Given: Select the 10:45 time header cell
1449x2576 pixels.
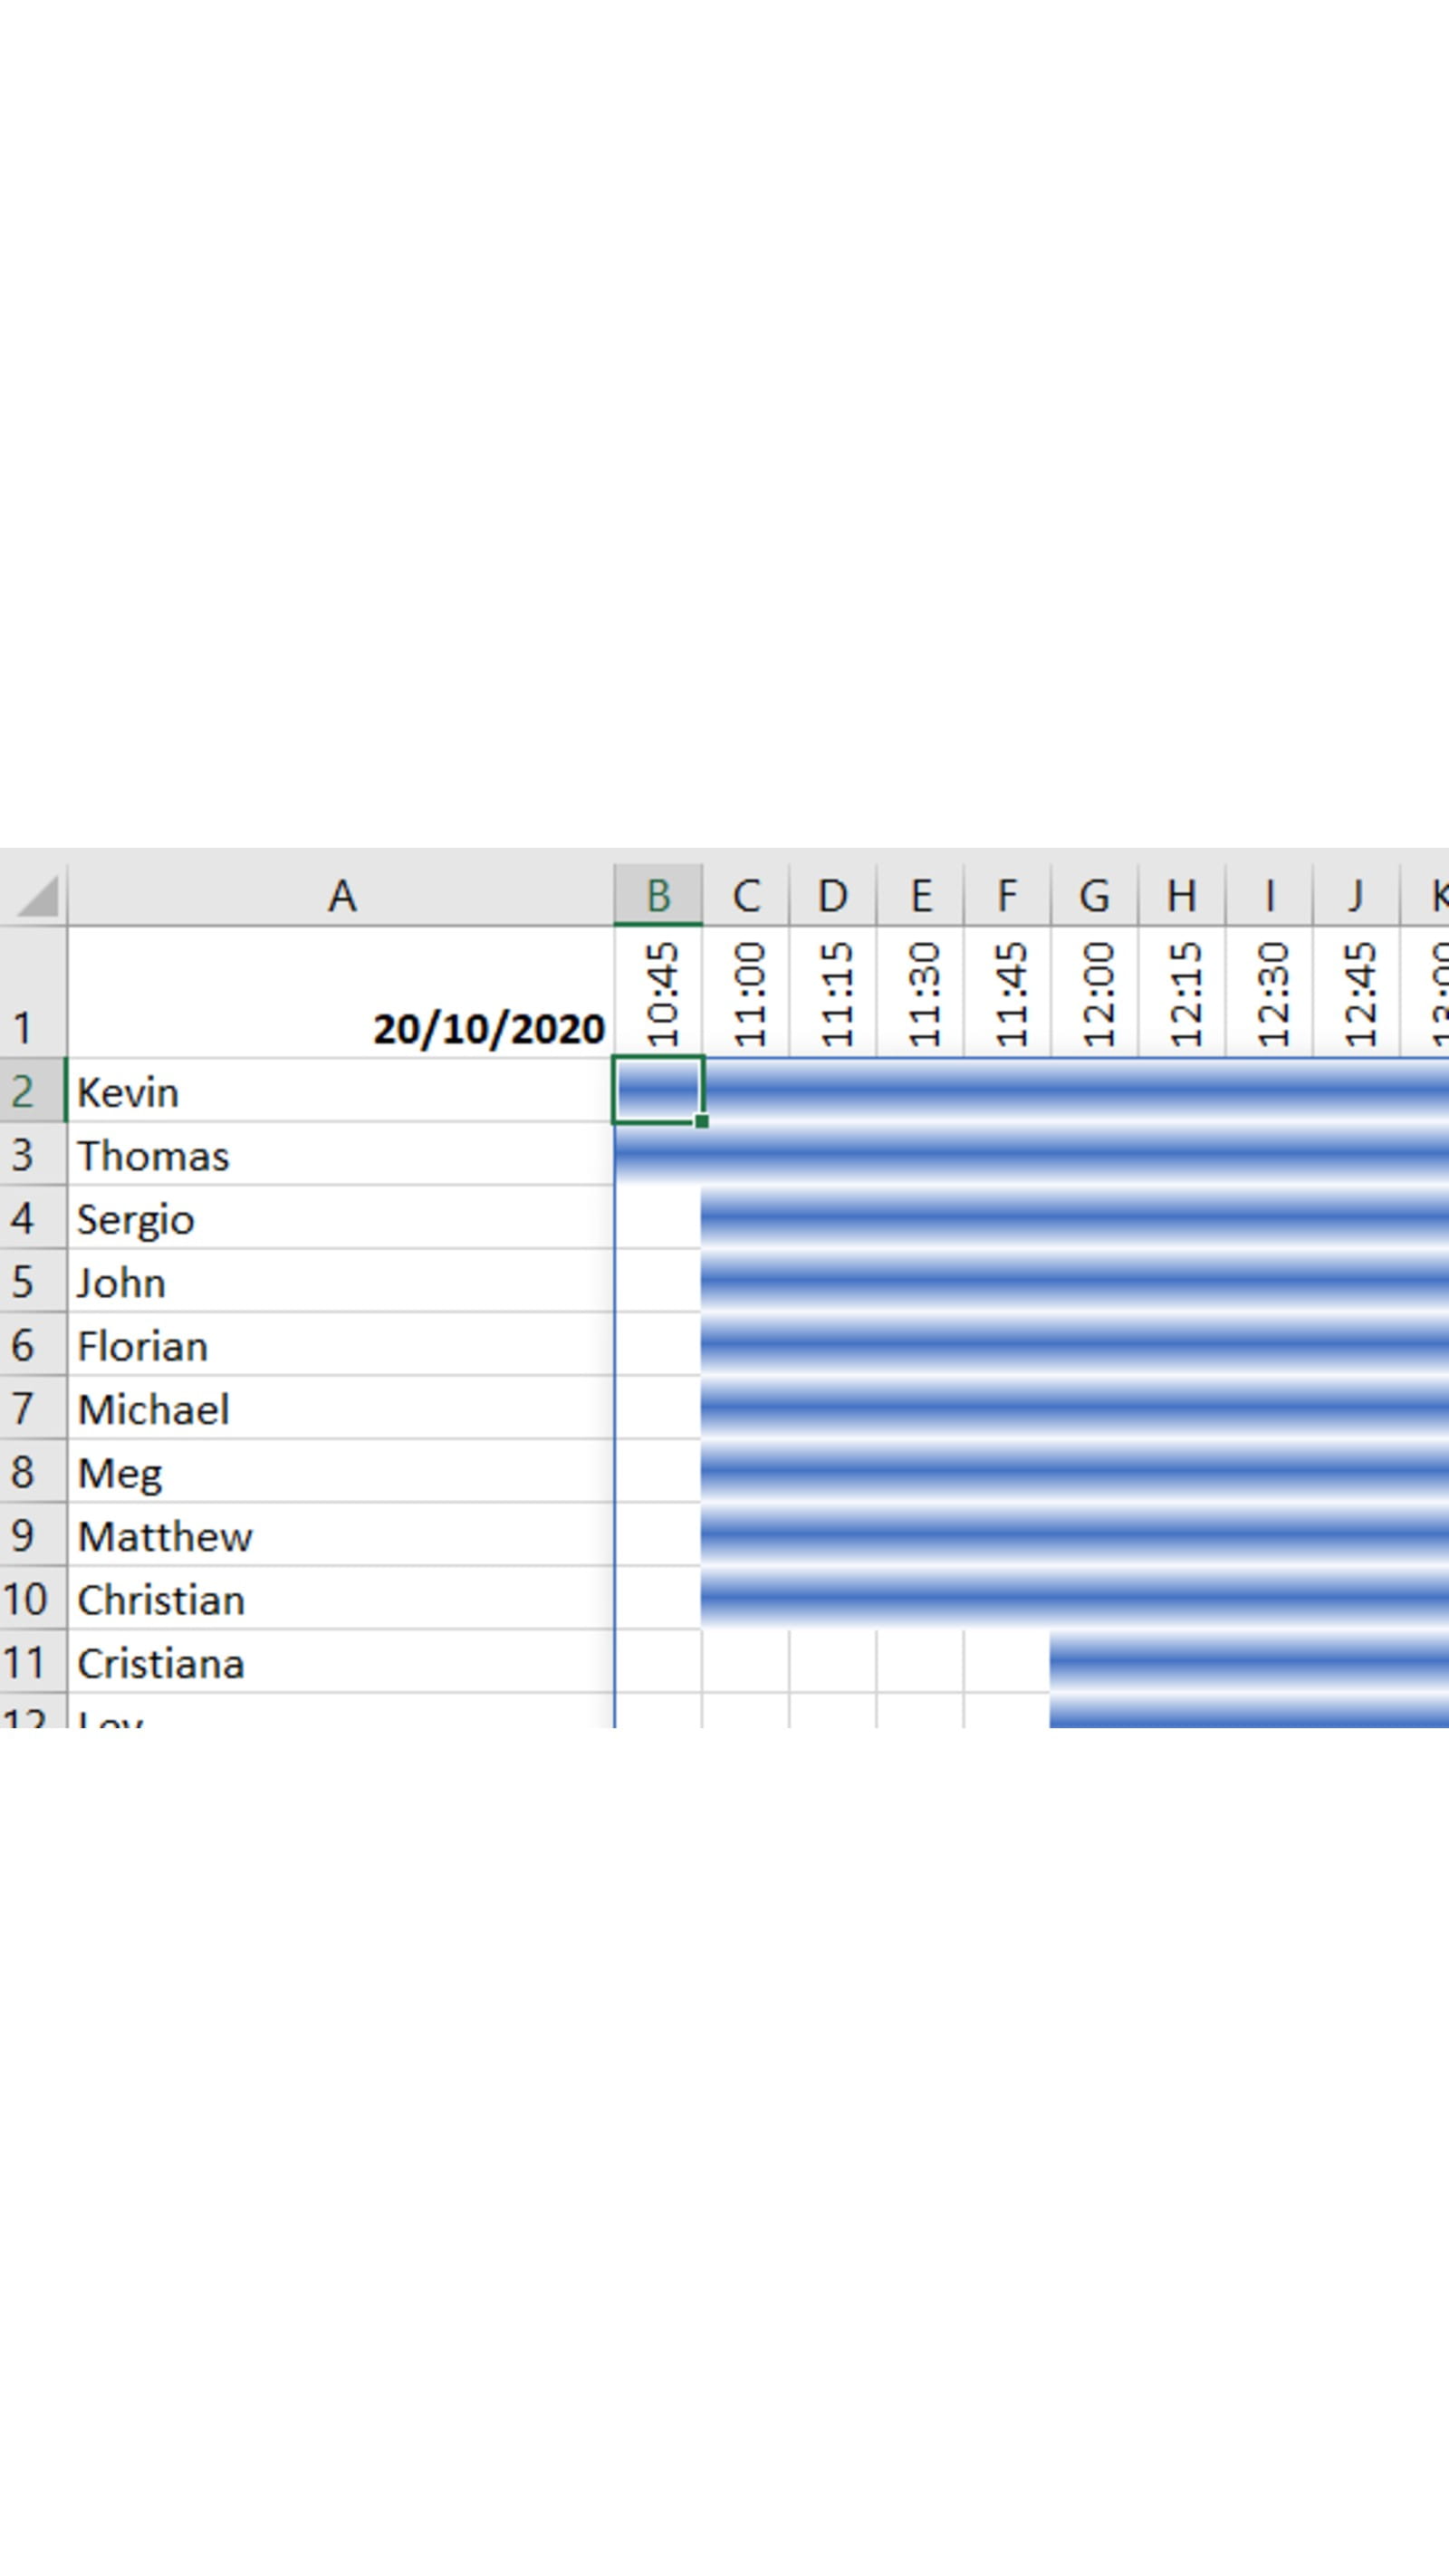Looking at the screenshot, I should [658, 993].
